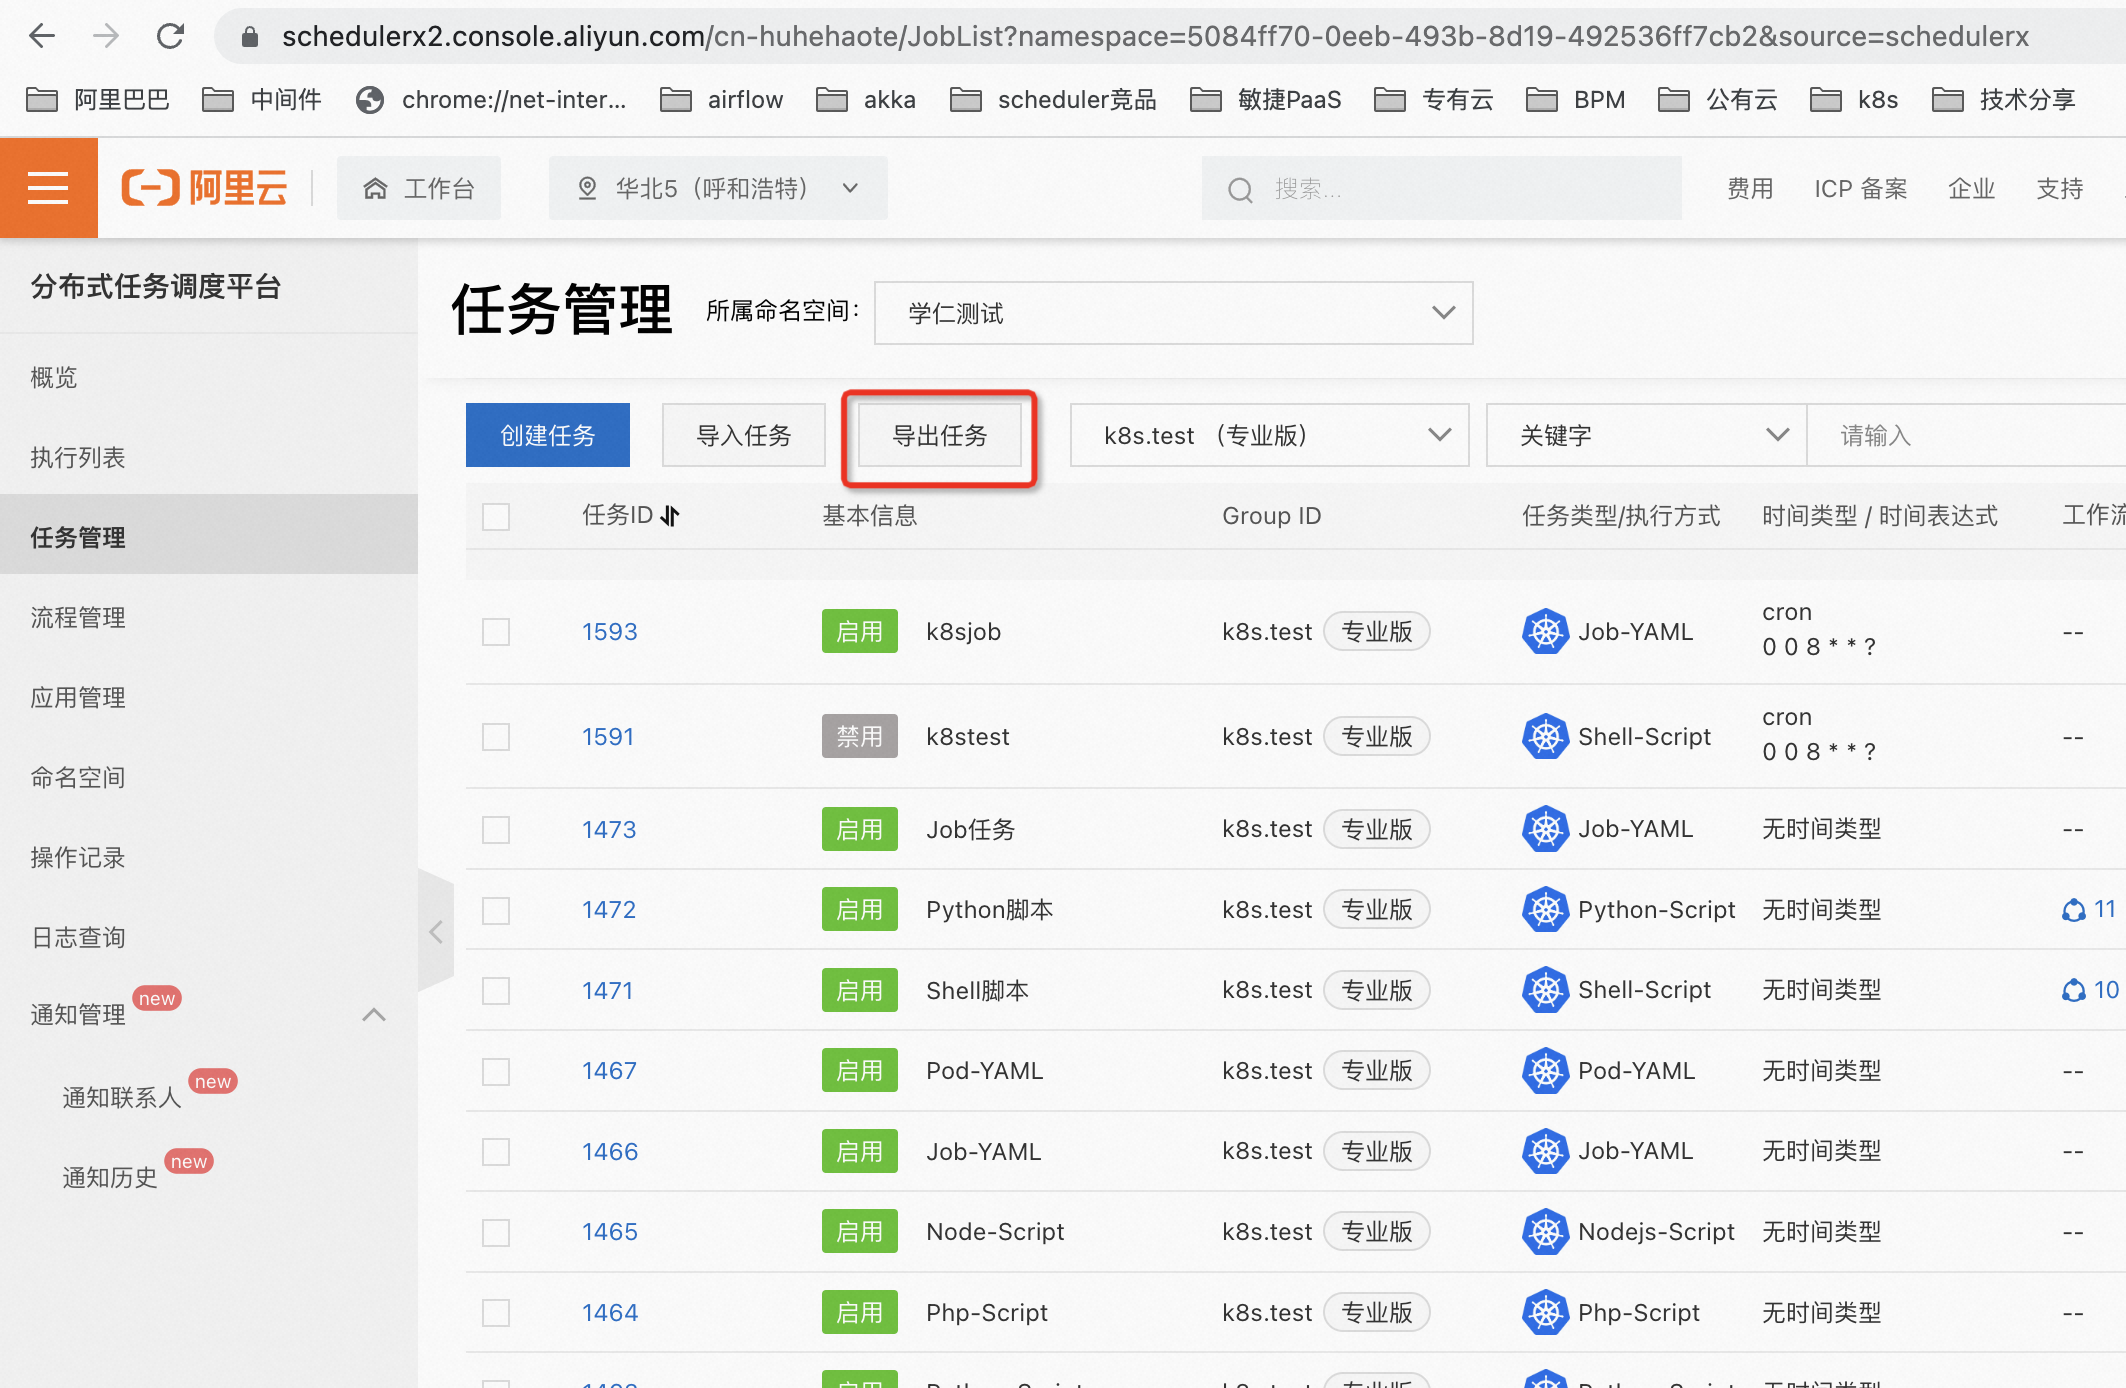Open the akka bookmark folder

pos(866,100)
